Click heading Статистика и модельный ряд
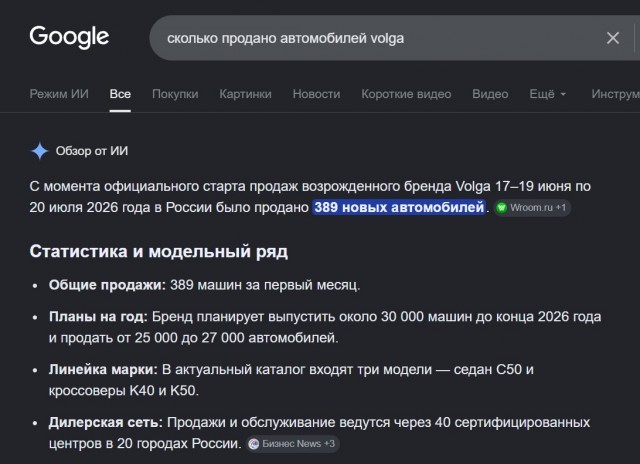This screenshot has width=640, height=464. coord(159,251)
